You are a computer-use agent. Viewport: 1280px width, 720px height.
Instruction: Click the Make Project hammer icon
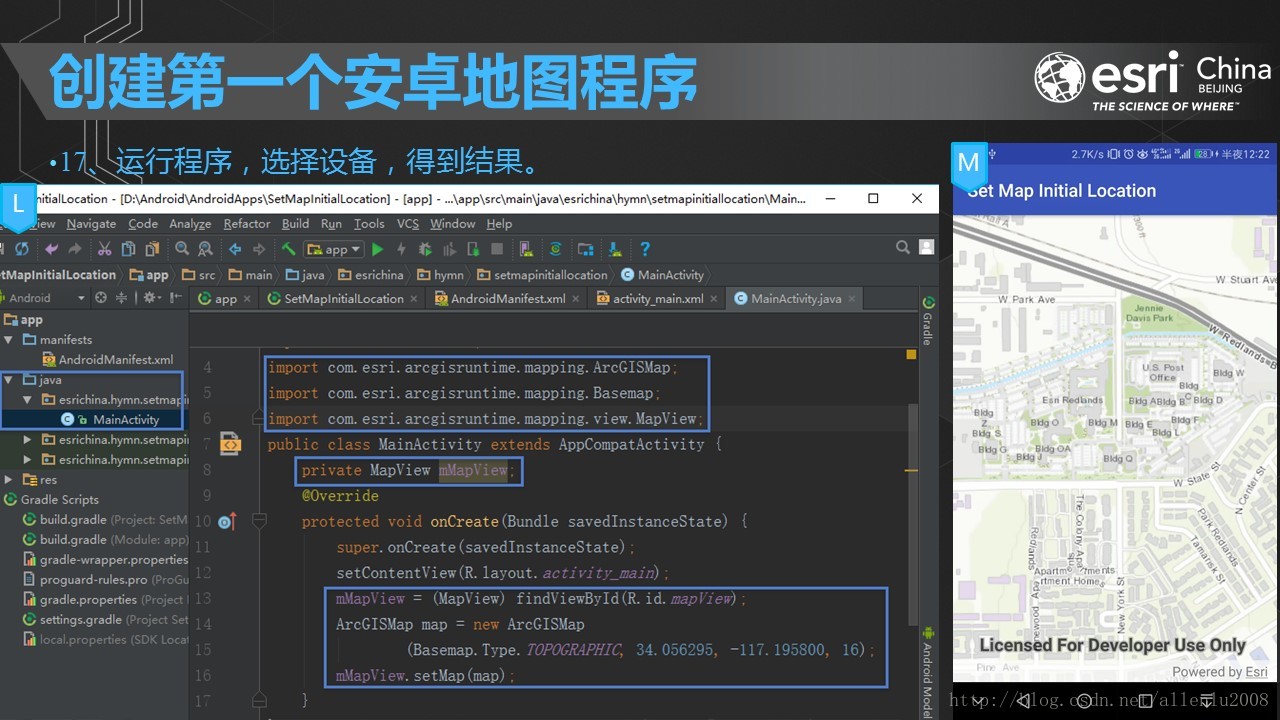(x=288, y=249)
